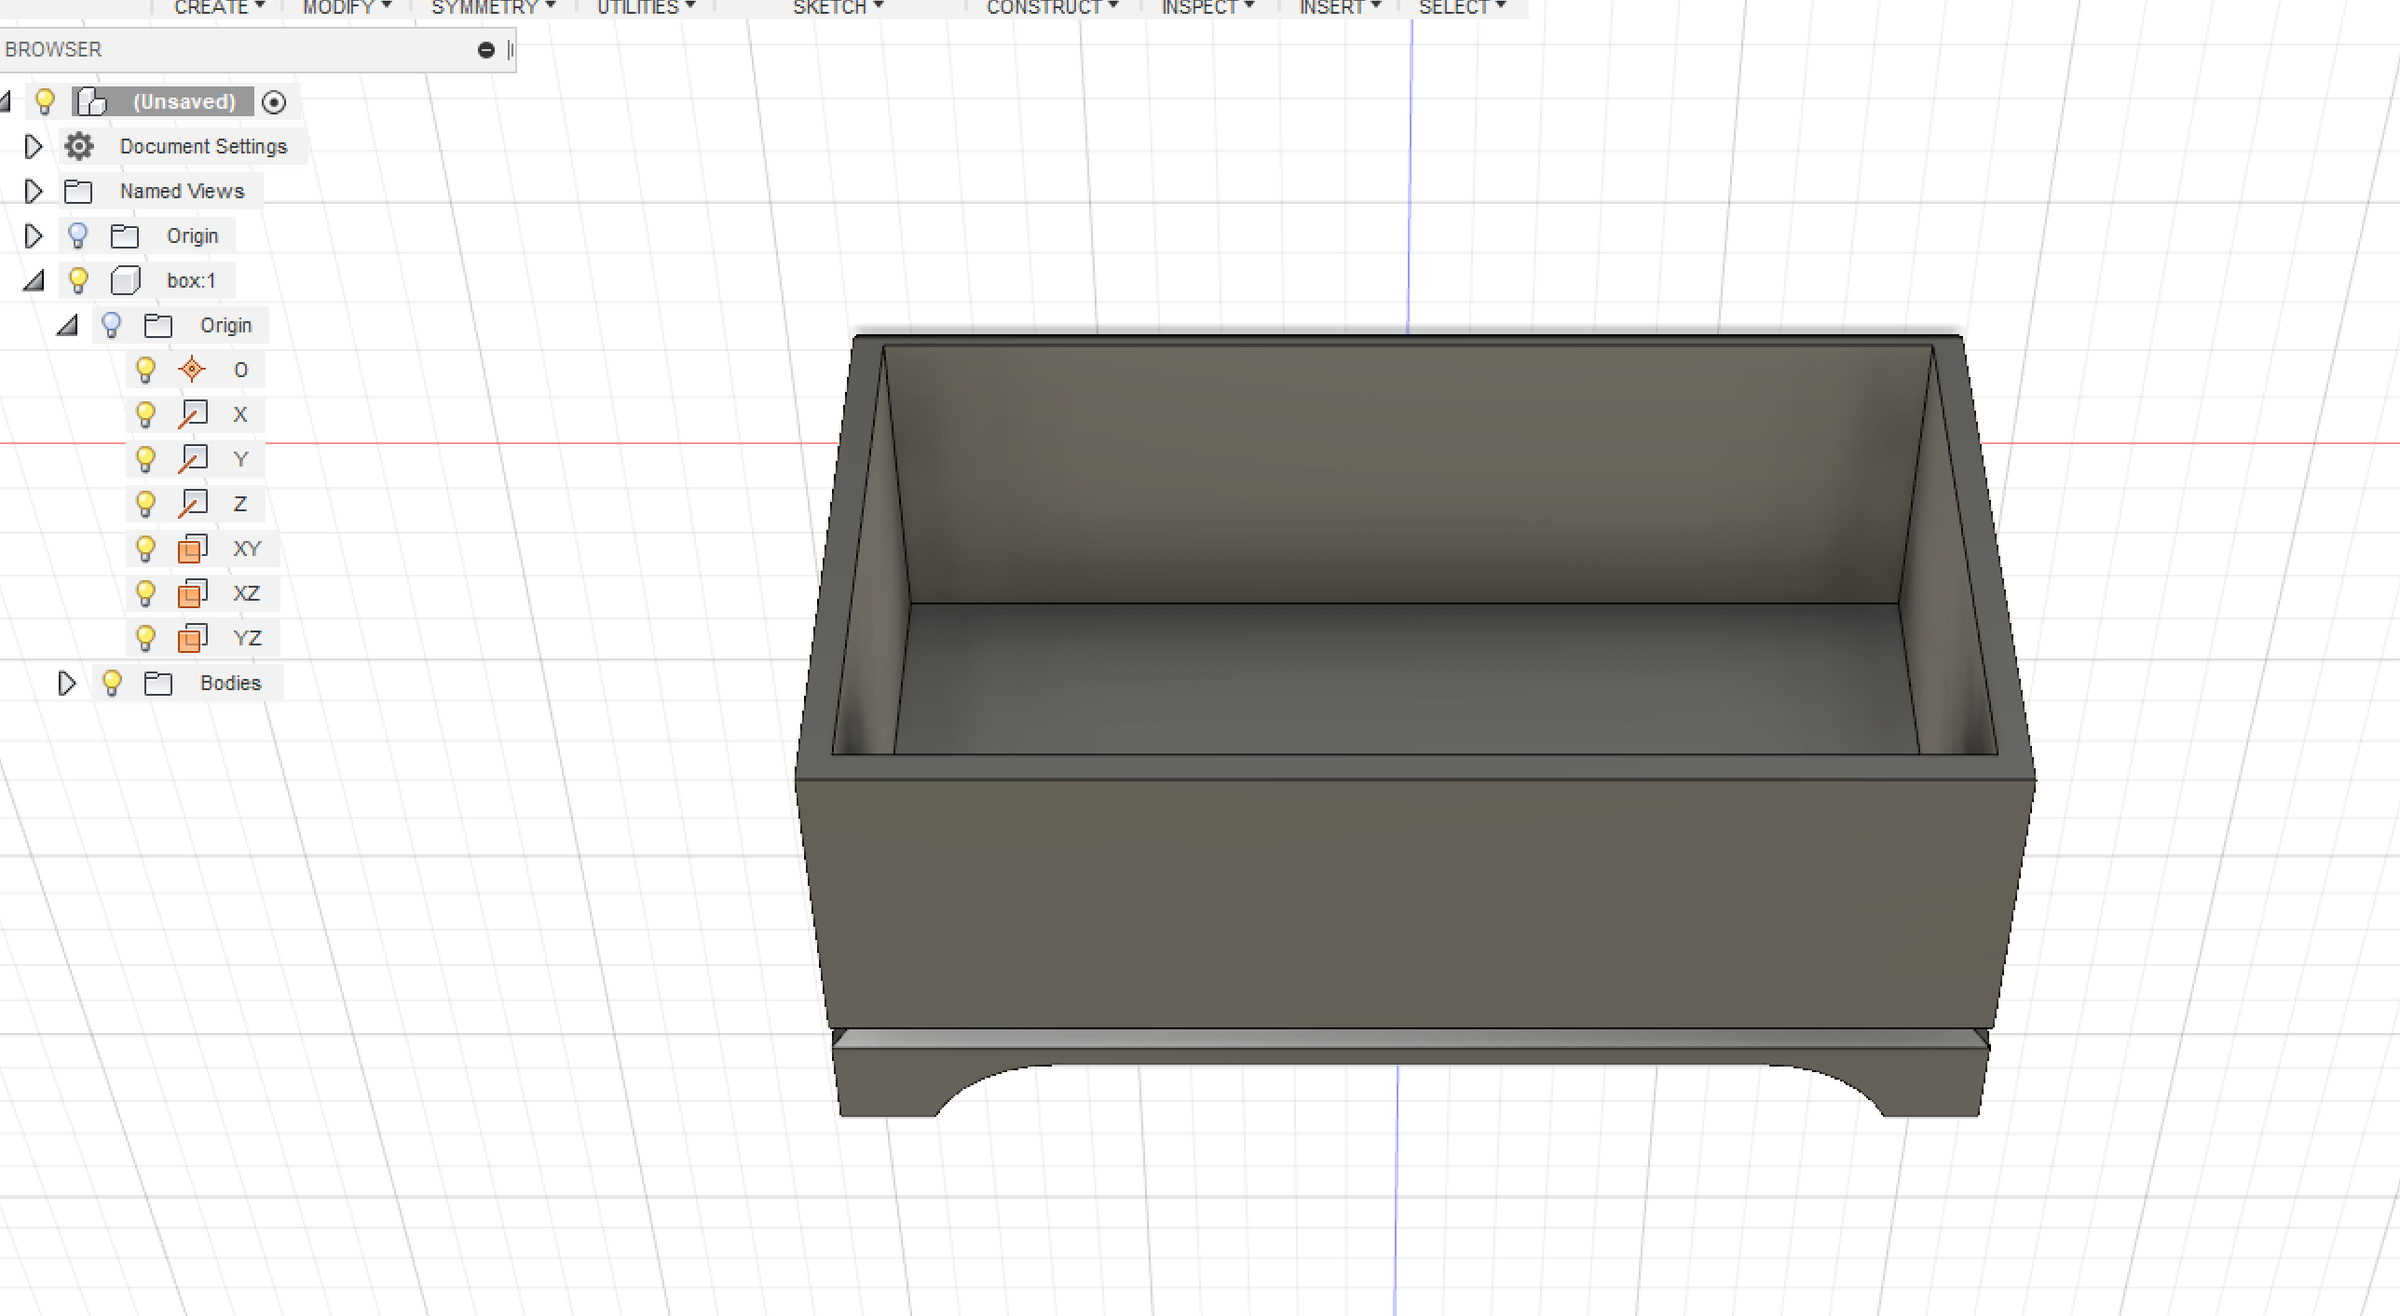
Task: Select the X axis icon
Action: 192,414
